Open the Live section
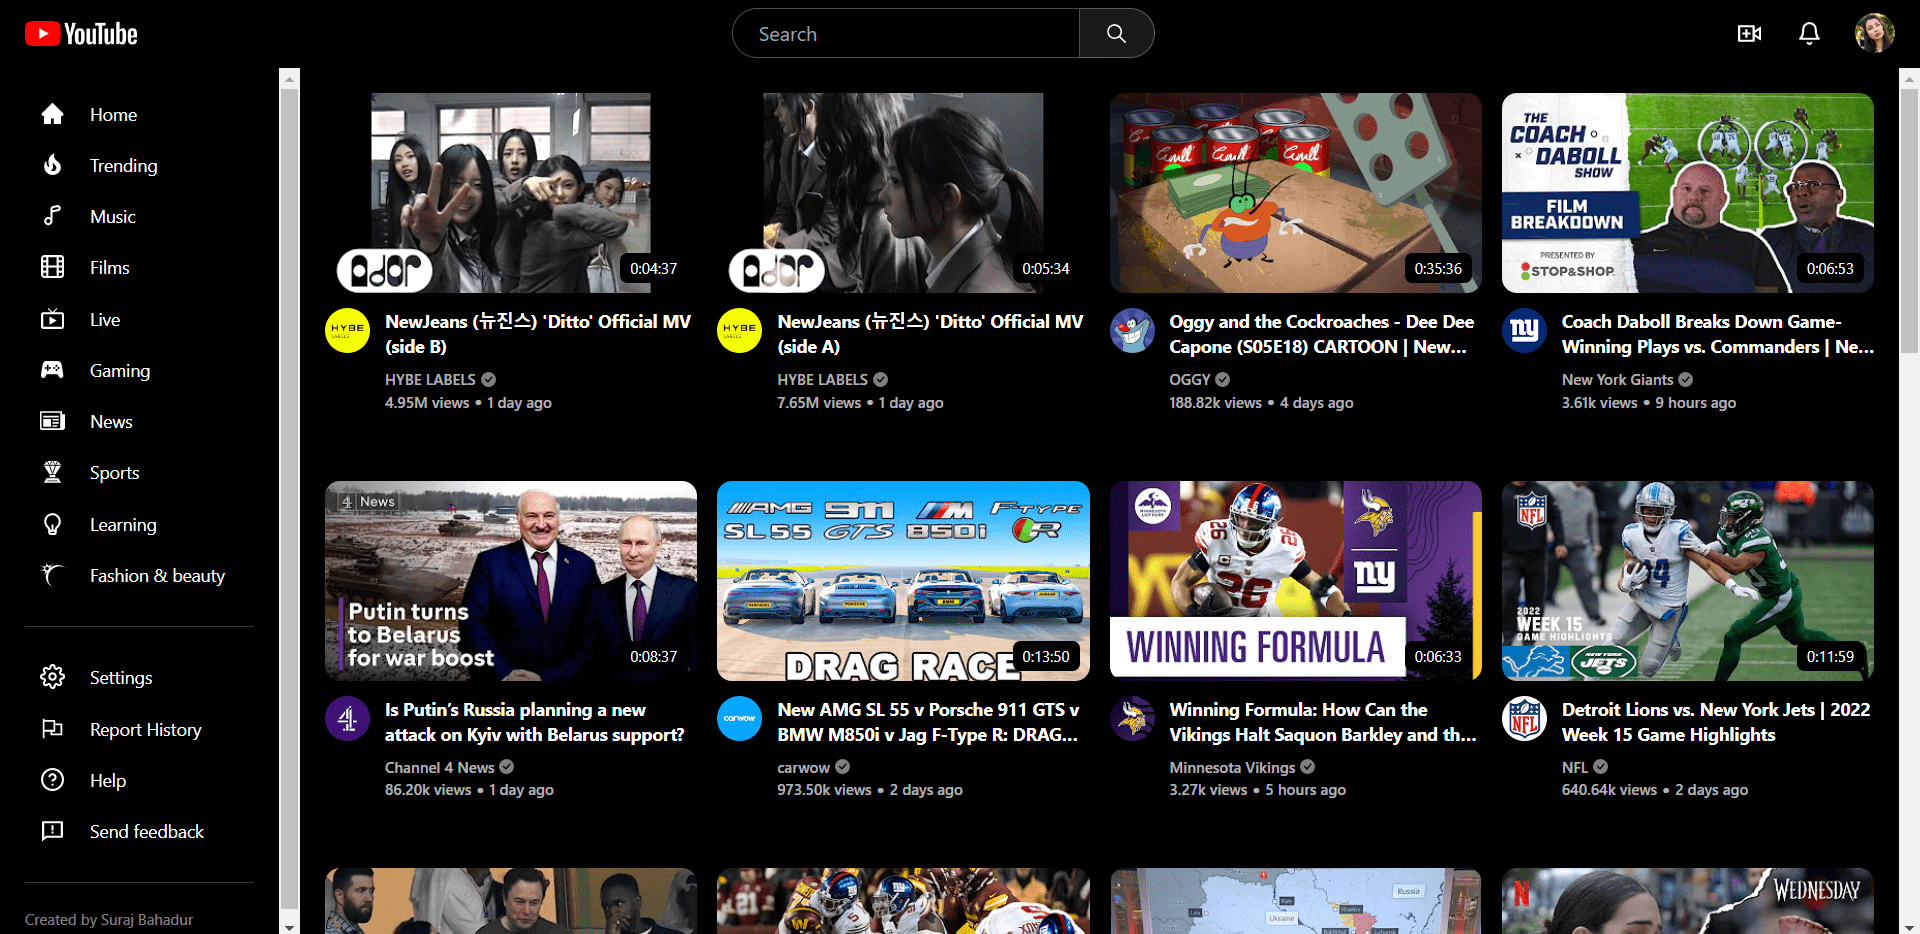1920x934 pixels. tap(104, 320)
